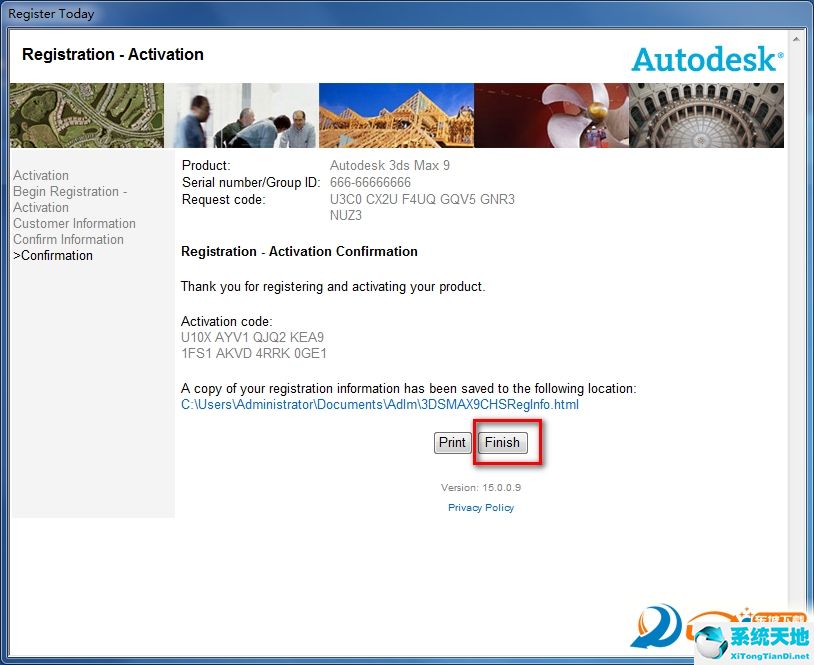
Task: Choose Confirm Information sidebar step
Action: [68, 239]
